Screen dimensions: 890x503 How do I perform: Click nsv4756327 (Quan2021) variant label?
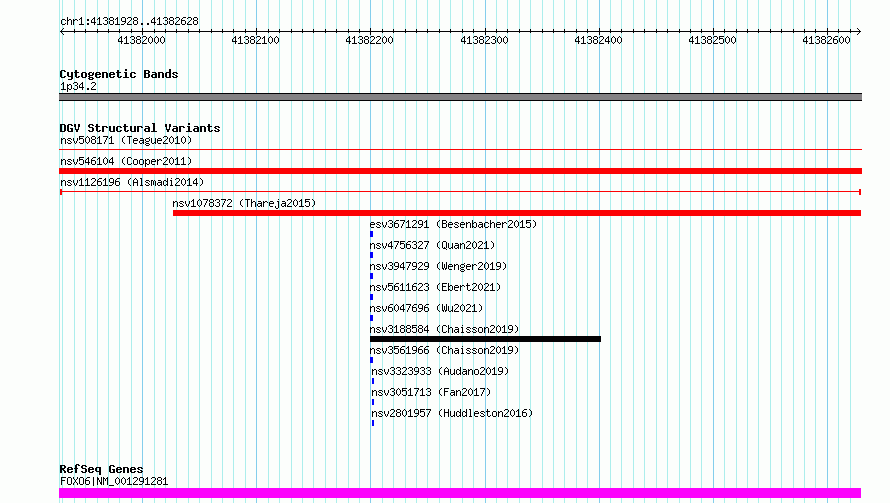[432, 245]
